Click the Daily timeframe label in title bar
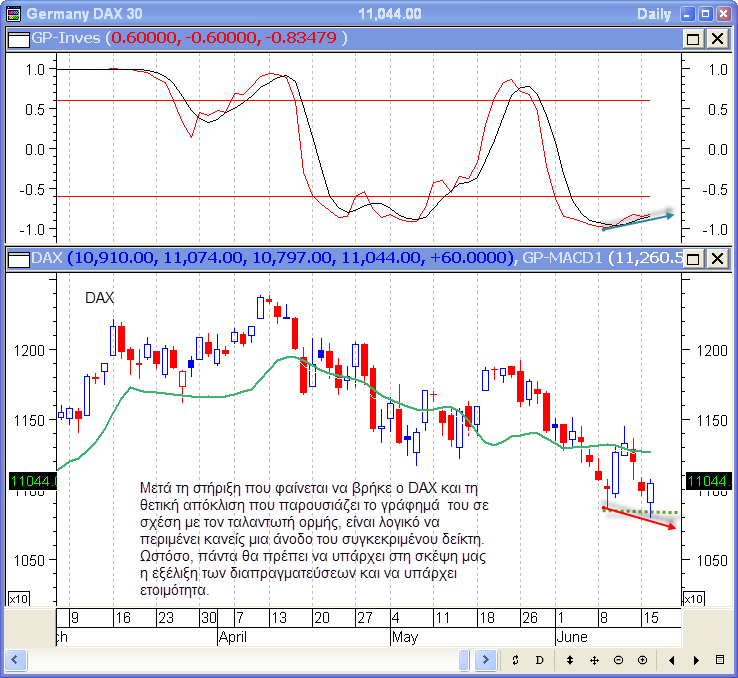This screenshot has width=738, height=678. pyautogui.click(x=654, y=14)
